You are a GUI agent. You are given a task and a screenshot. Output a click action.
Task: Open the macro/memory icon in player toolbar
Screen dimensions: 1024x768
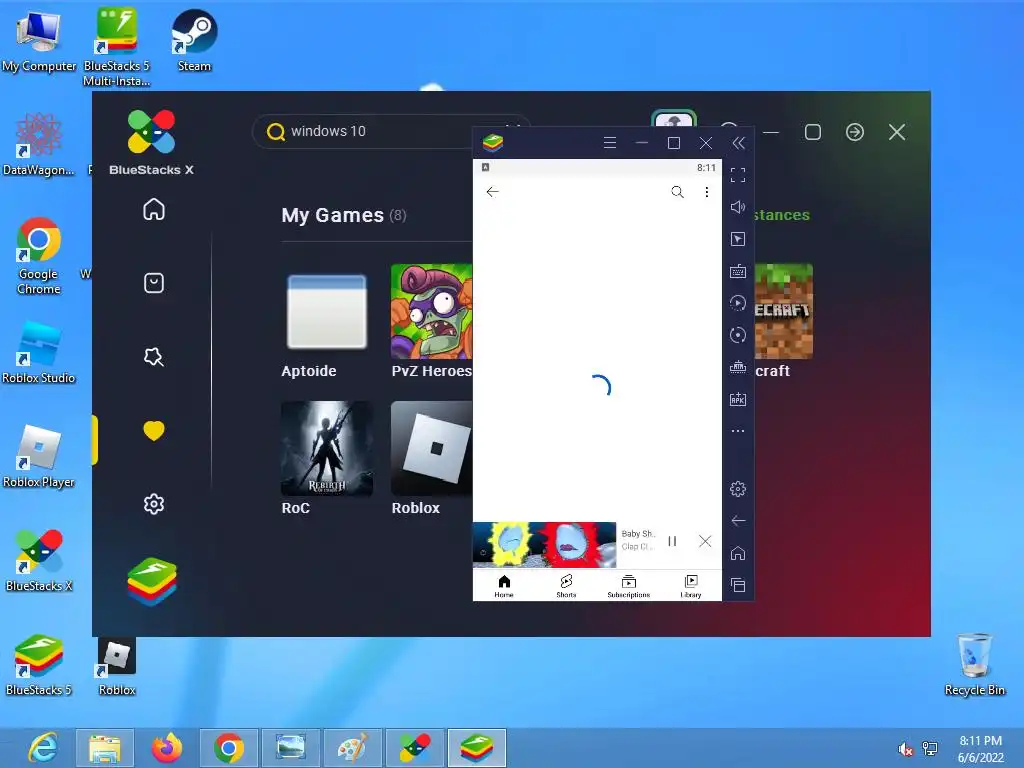coord(738,367)
